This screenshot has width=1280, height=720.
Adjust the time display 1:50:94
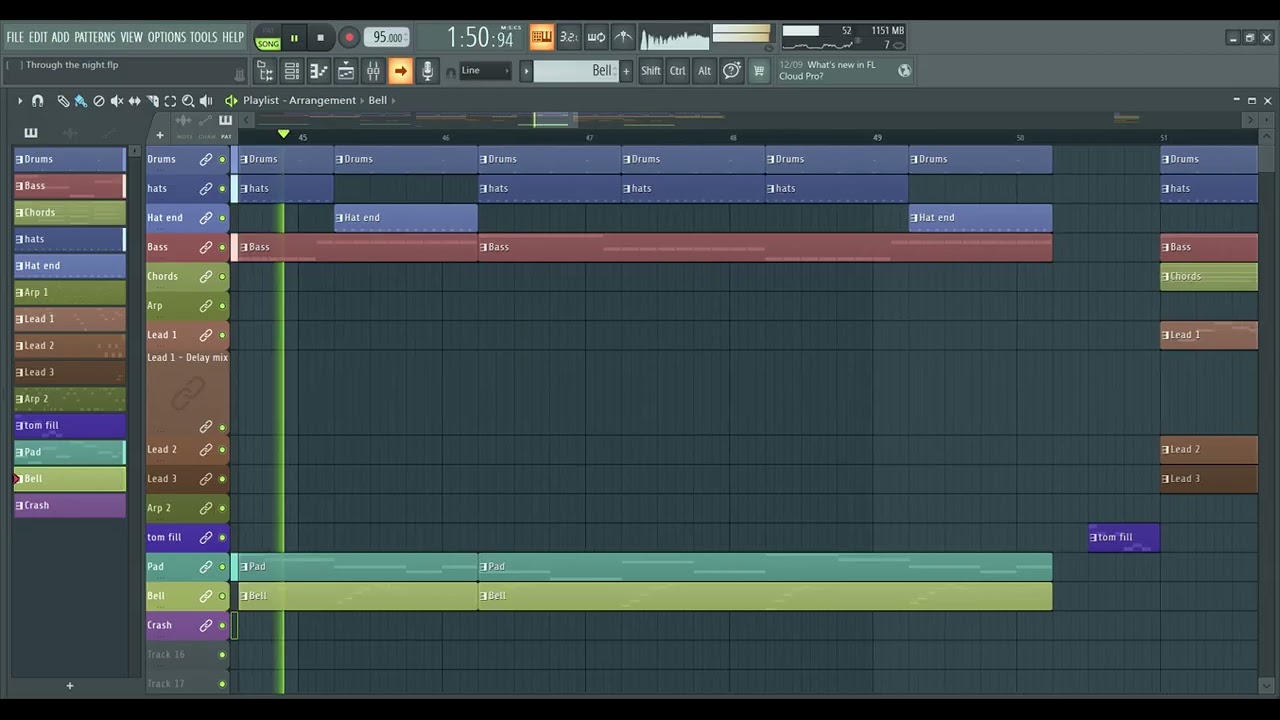click(480, 38)
